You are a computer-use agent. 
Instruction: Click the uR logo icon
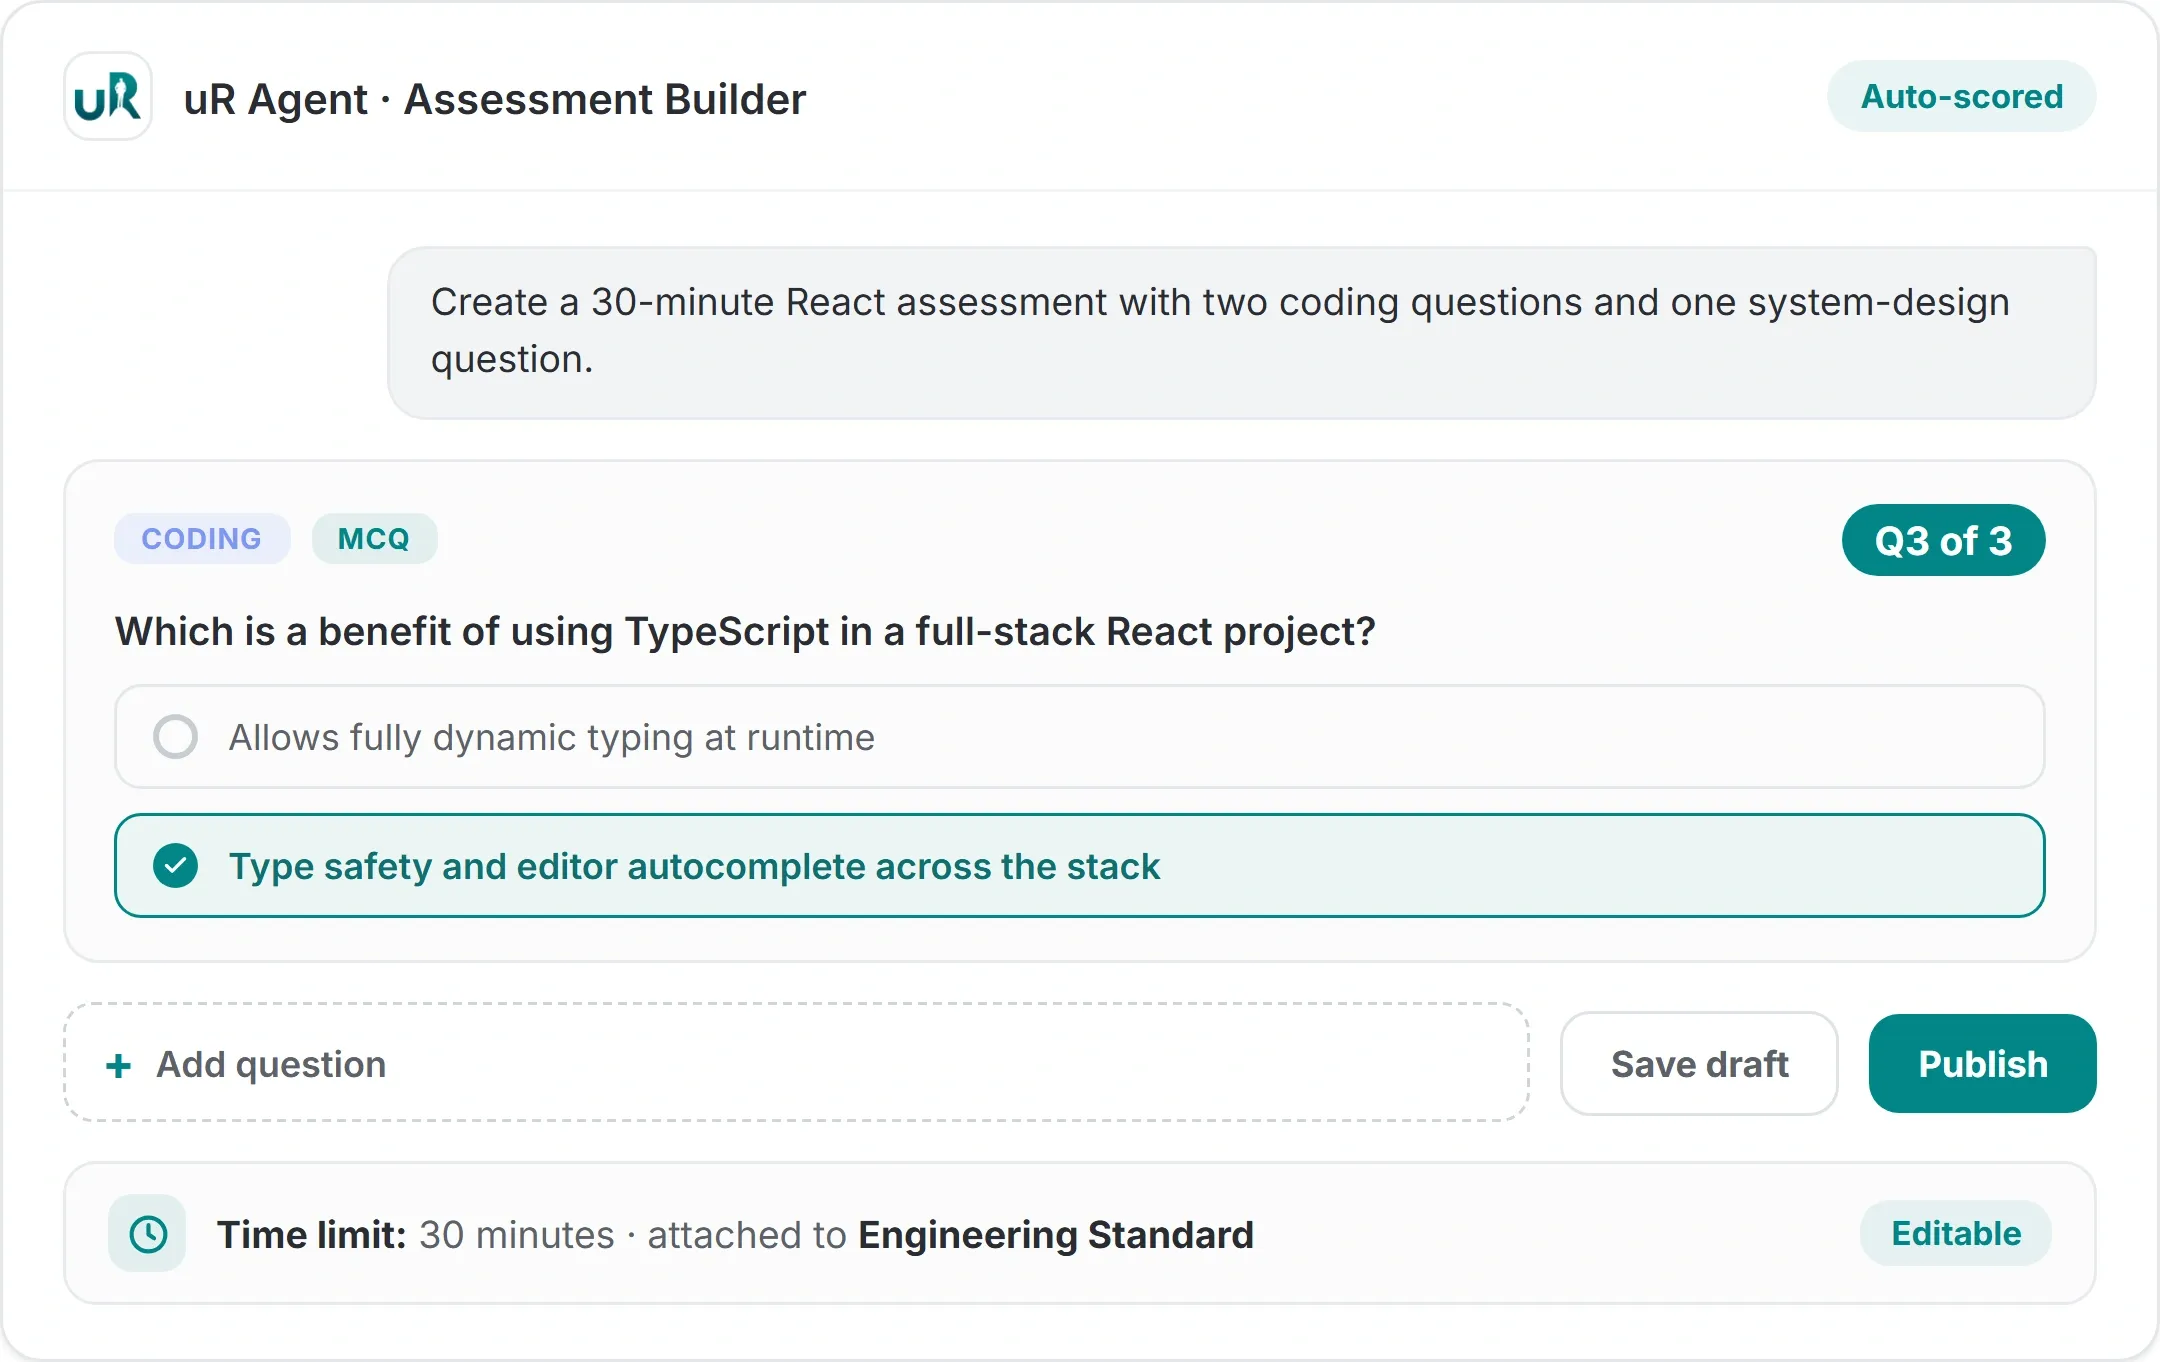(x=108, y=97)
